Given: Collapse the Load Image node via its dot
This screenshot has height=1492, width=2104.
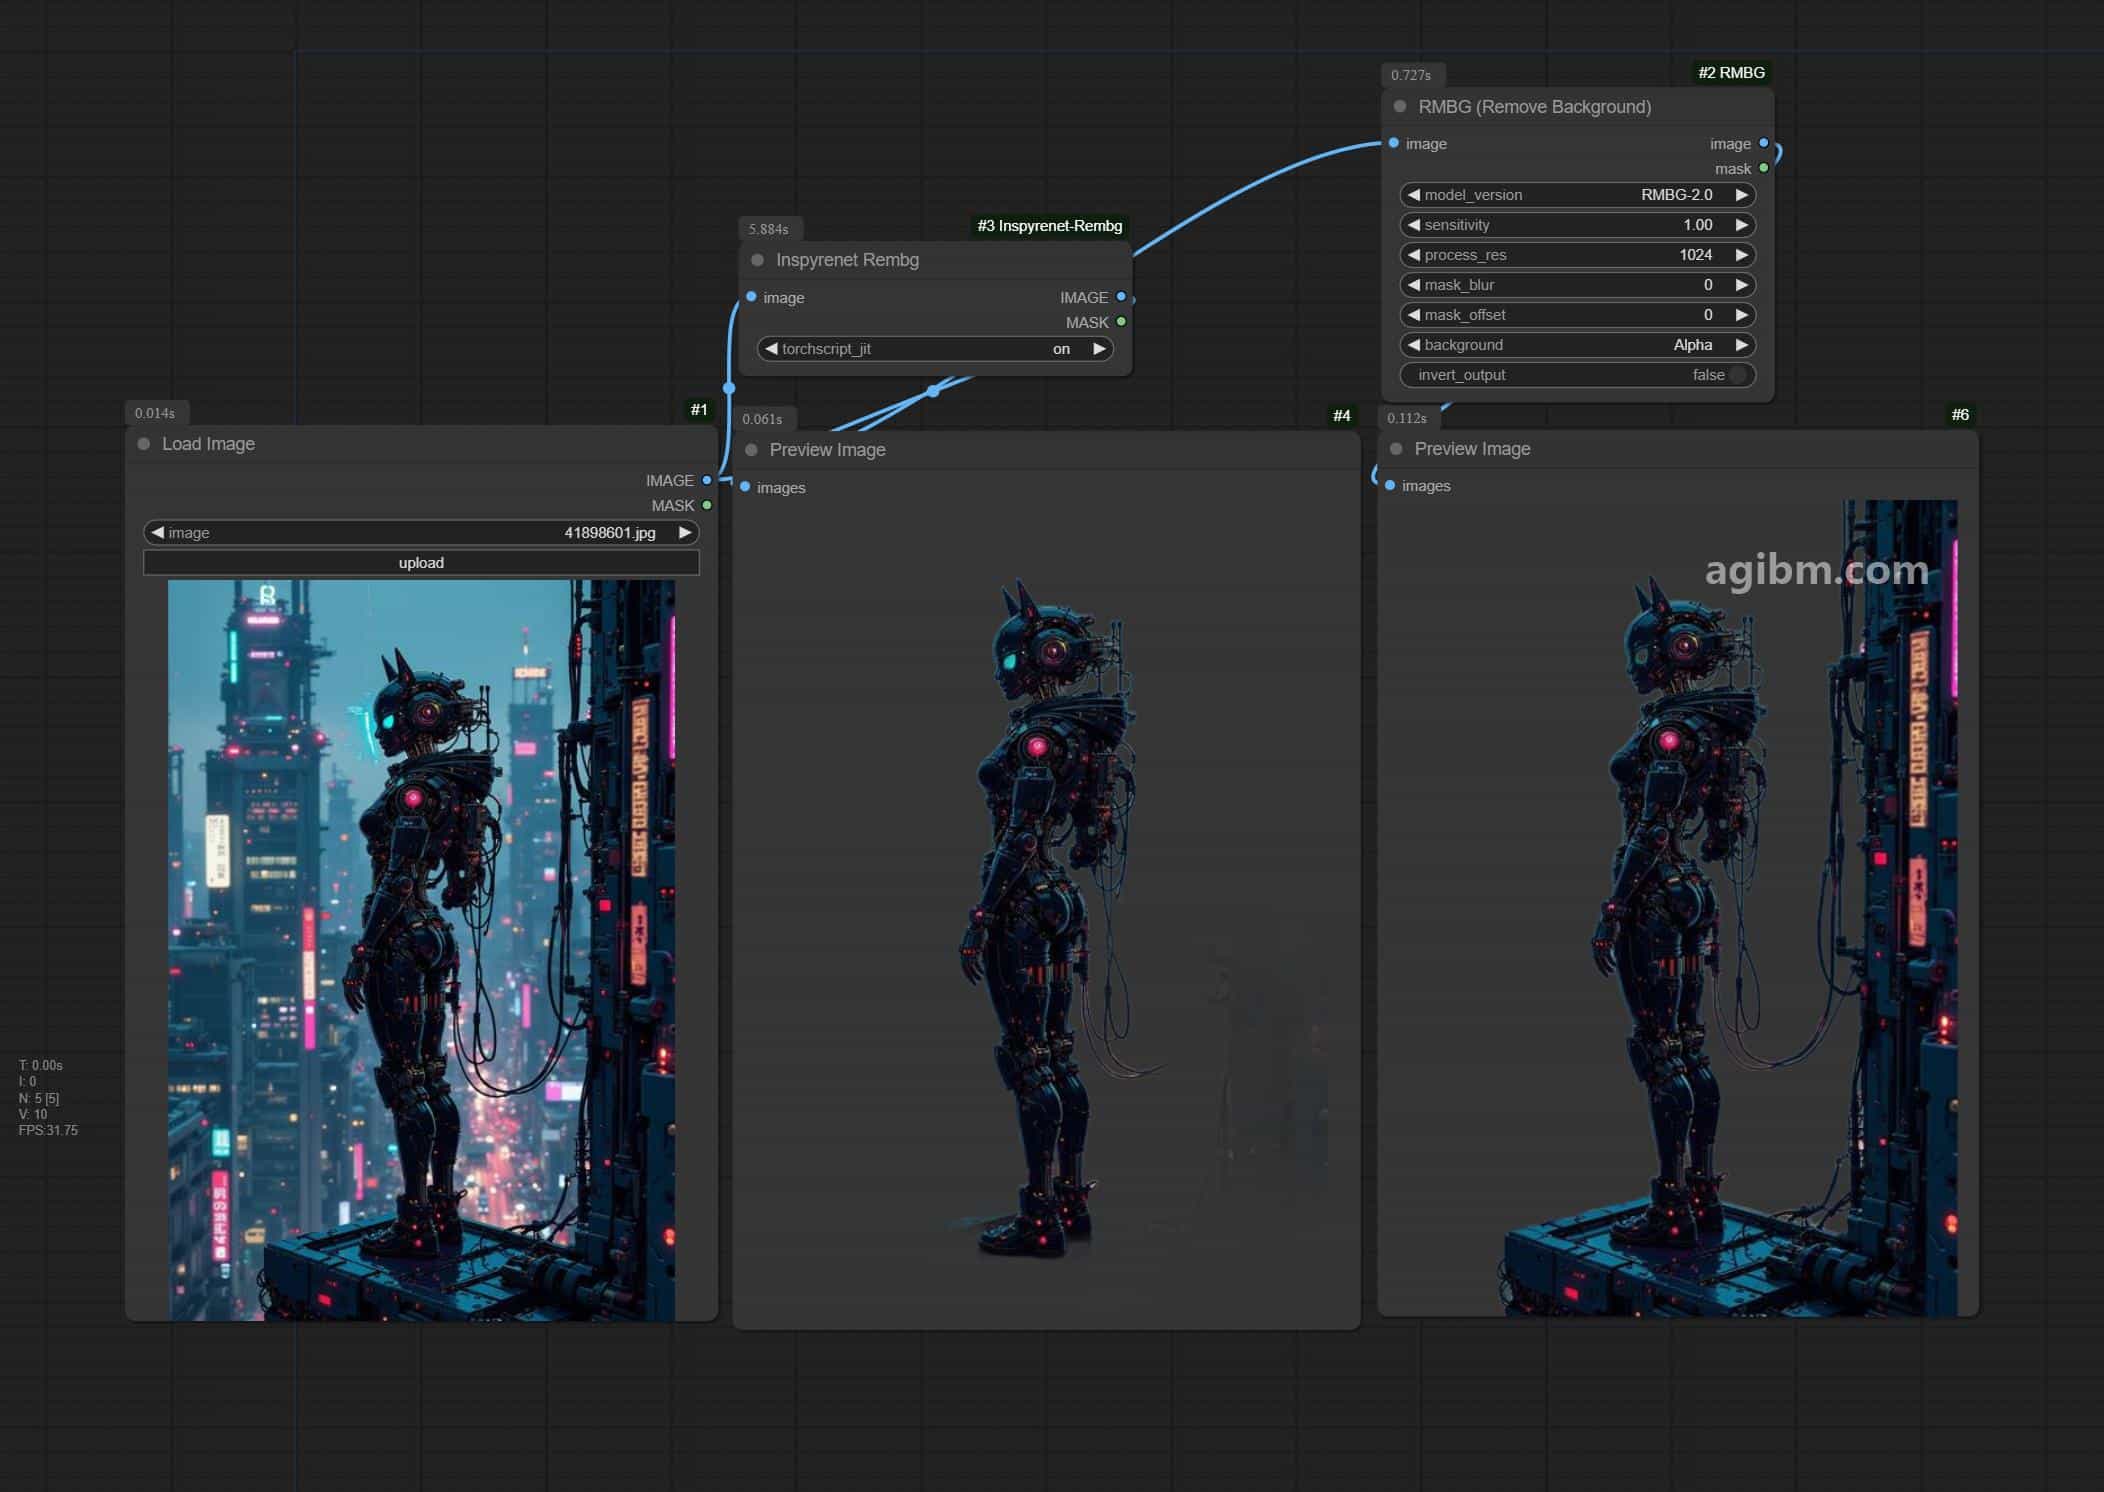Looking at the screenshot, I should 144,444.
